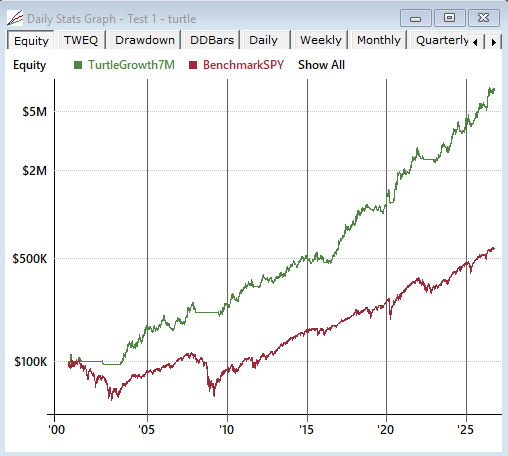Open the Drawdown tab

145,40
